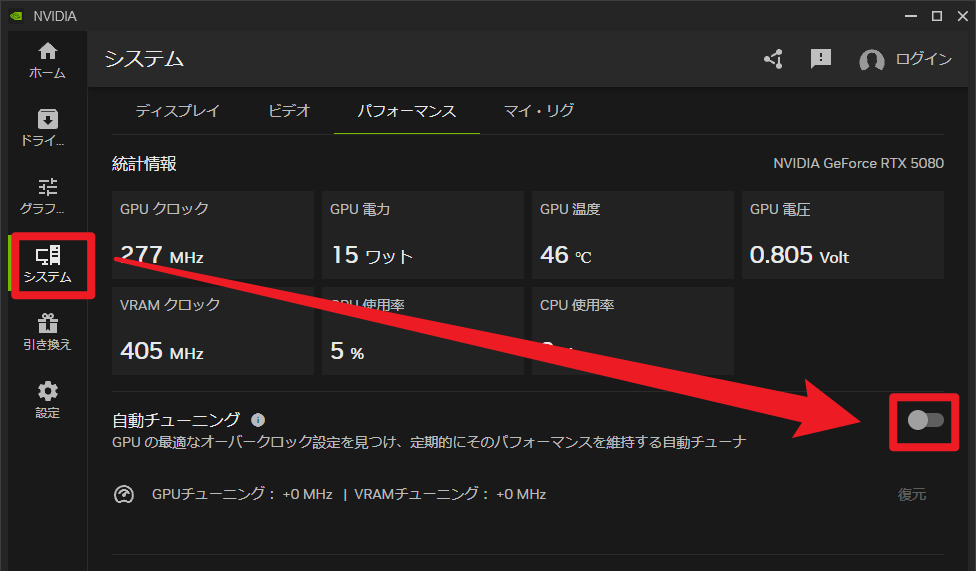
Task: Close the NVIDIA app window
Action: [962, 16]
